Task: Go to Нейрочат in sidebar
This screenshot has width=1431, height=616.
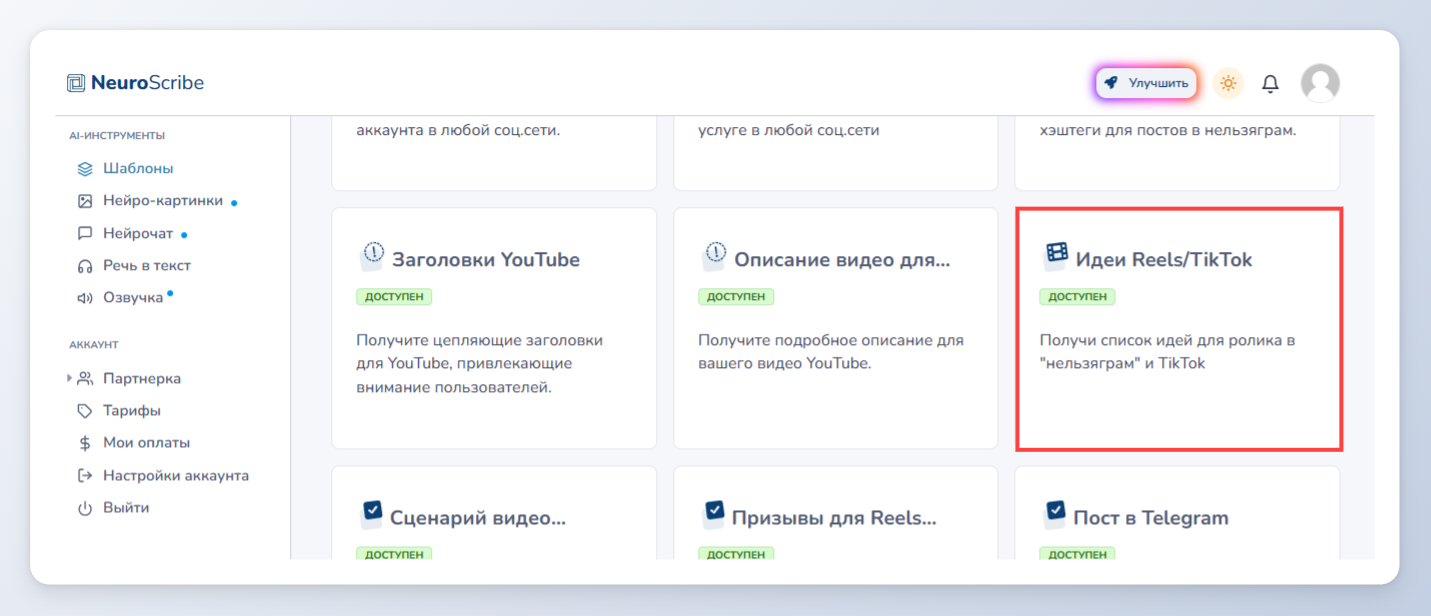Action: (x=138, y=234)
